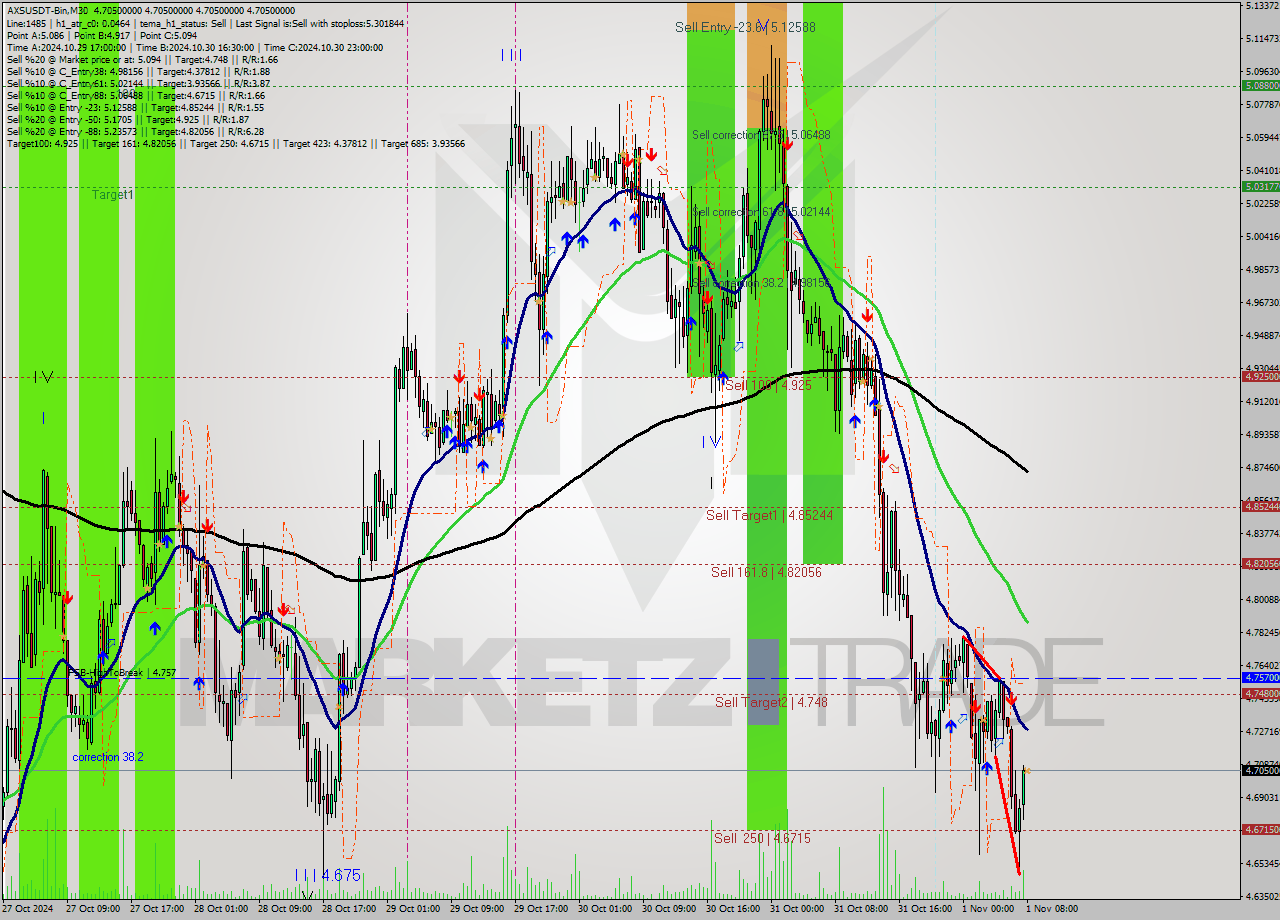Click the '31 Oct 16:00' time axis label

click(924, 909)
